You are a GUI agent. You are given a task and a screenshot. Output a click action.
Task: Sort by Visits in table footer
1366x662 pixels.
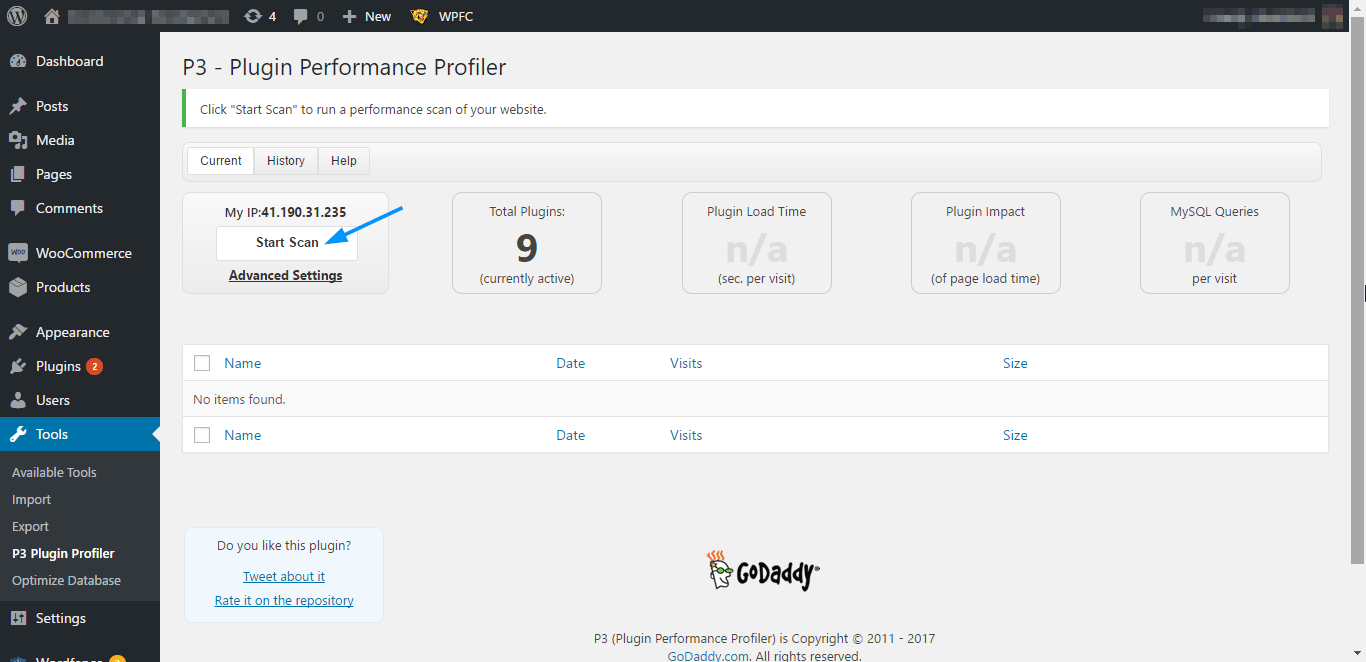(686, 435)
